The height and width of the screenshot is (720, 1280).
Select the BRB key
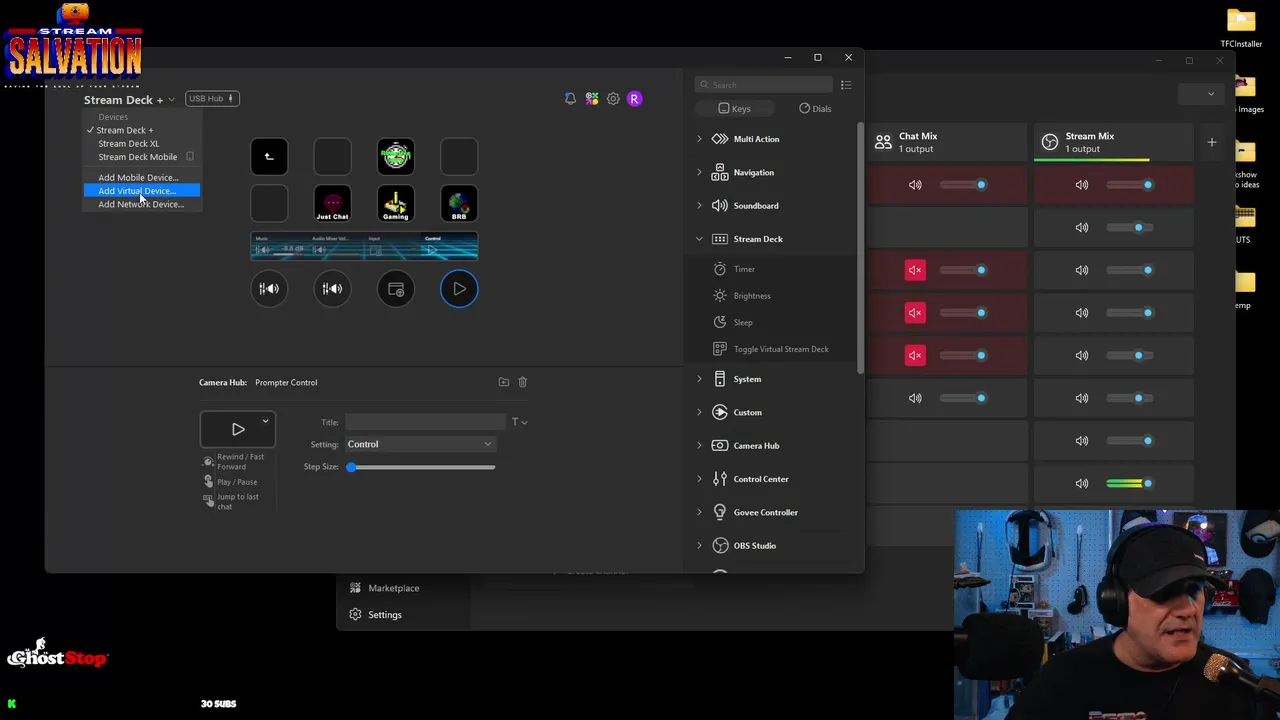coord(459,204)
